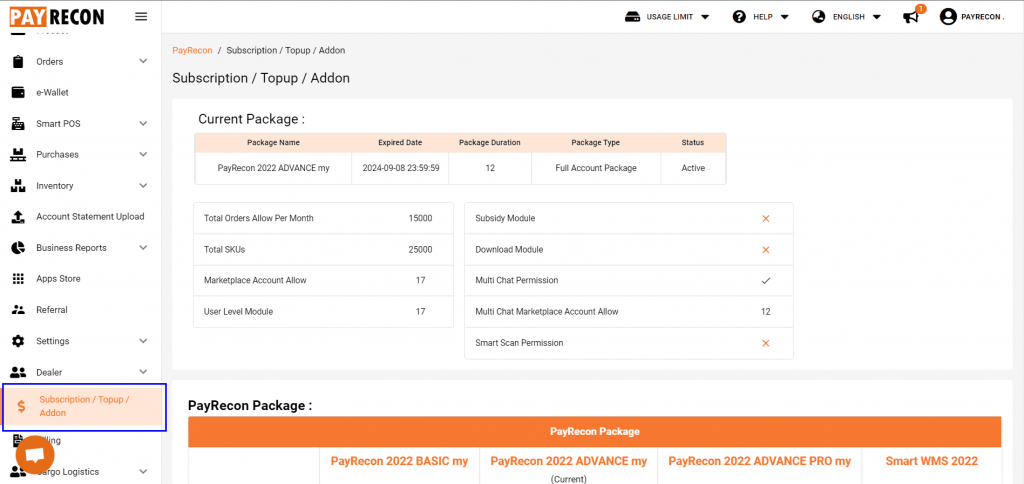1024x484 pixels.
Task: Click the User Level Module row
Action: 323,312
